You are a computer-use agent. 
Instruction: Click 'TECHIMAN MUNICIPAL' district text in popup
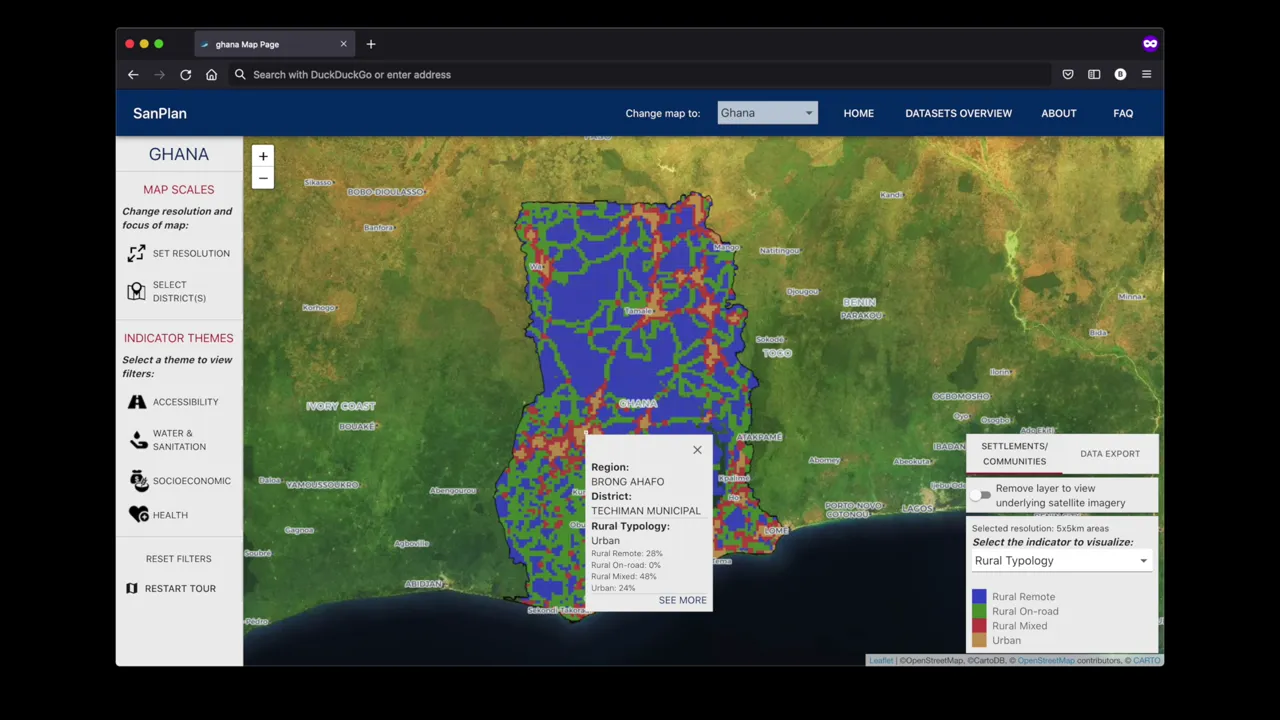(x=646, y=511)
